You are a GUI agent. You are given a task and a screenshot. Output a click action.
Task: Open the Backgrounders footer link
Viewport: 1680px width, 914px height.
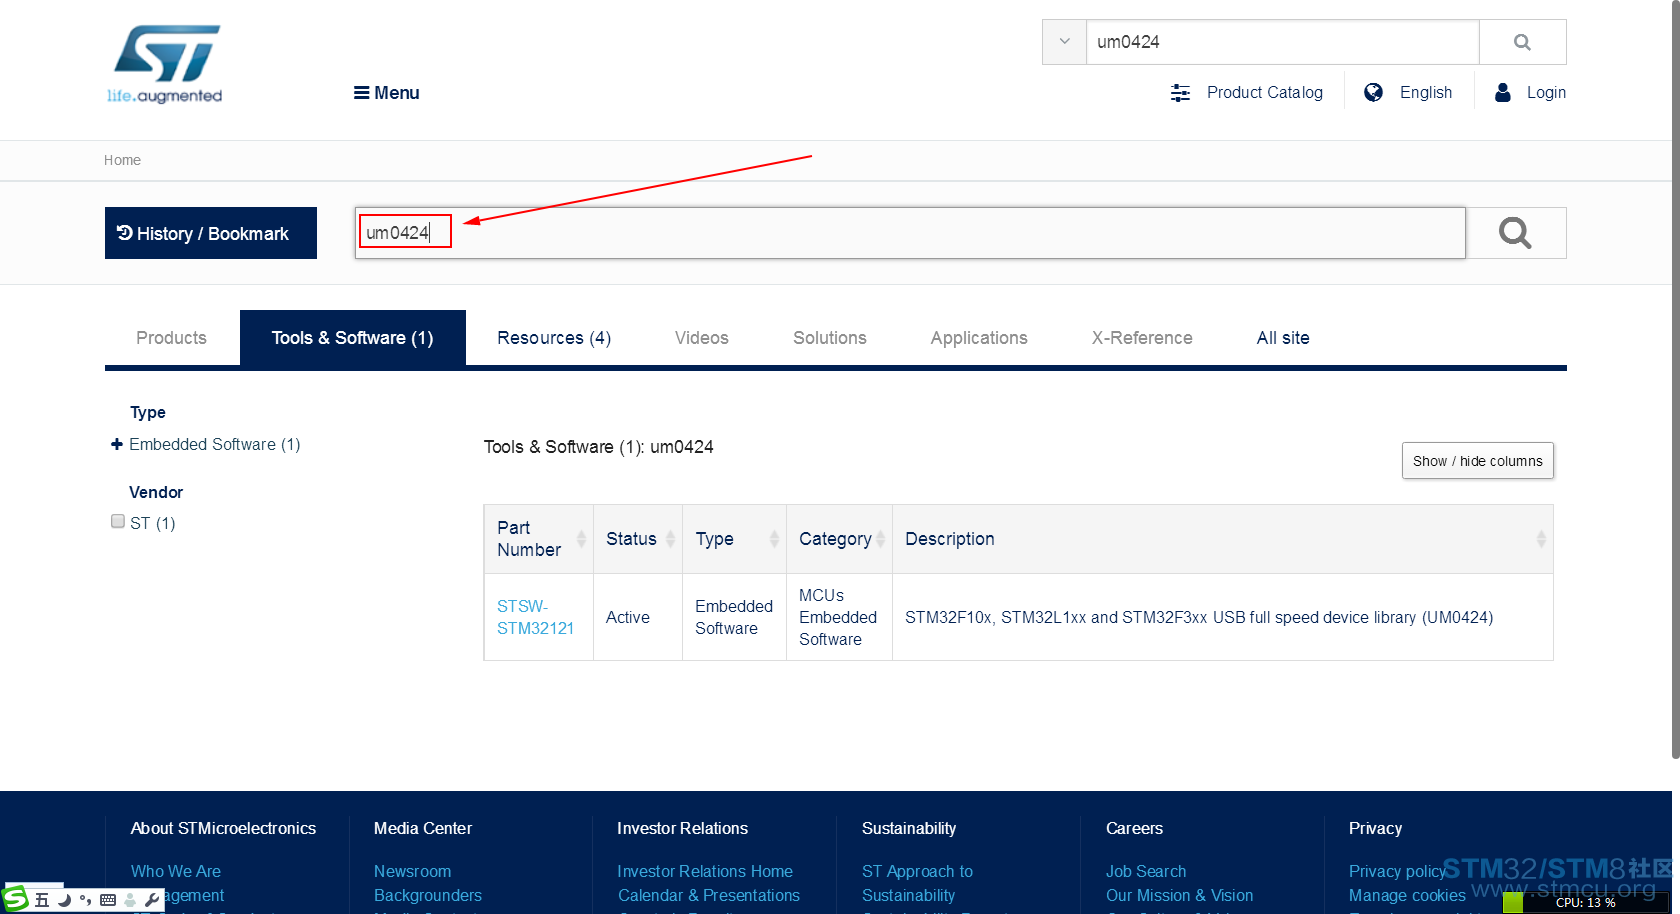(x=428, y=895)
